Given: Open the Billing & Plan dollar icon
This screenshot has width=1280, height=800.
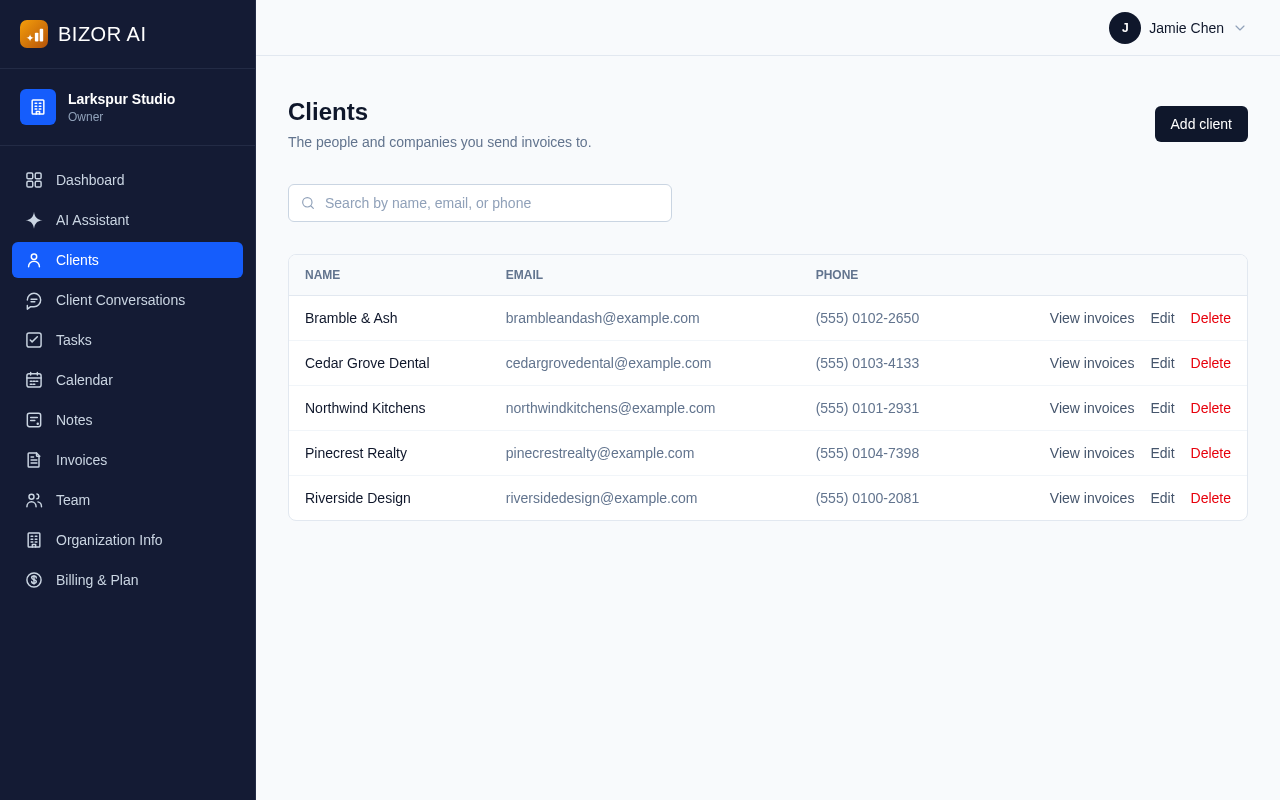Looking at the screenshot, I should coord(34,580).
